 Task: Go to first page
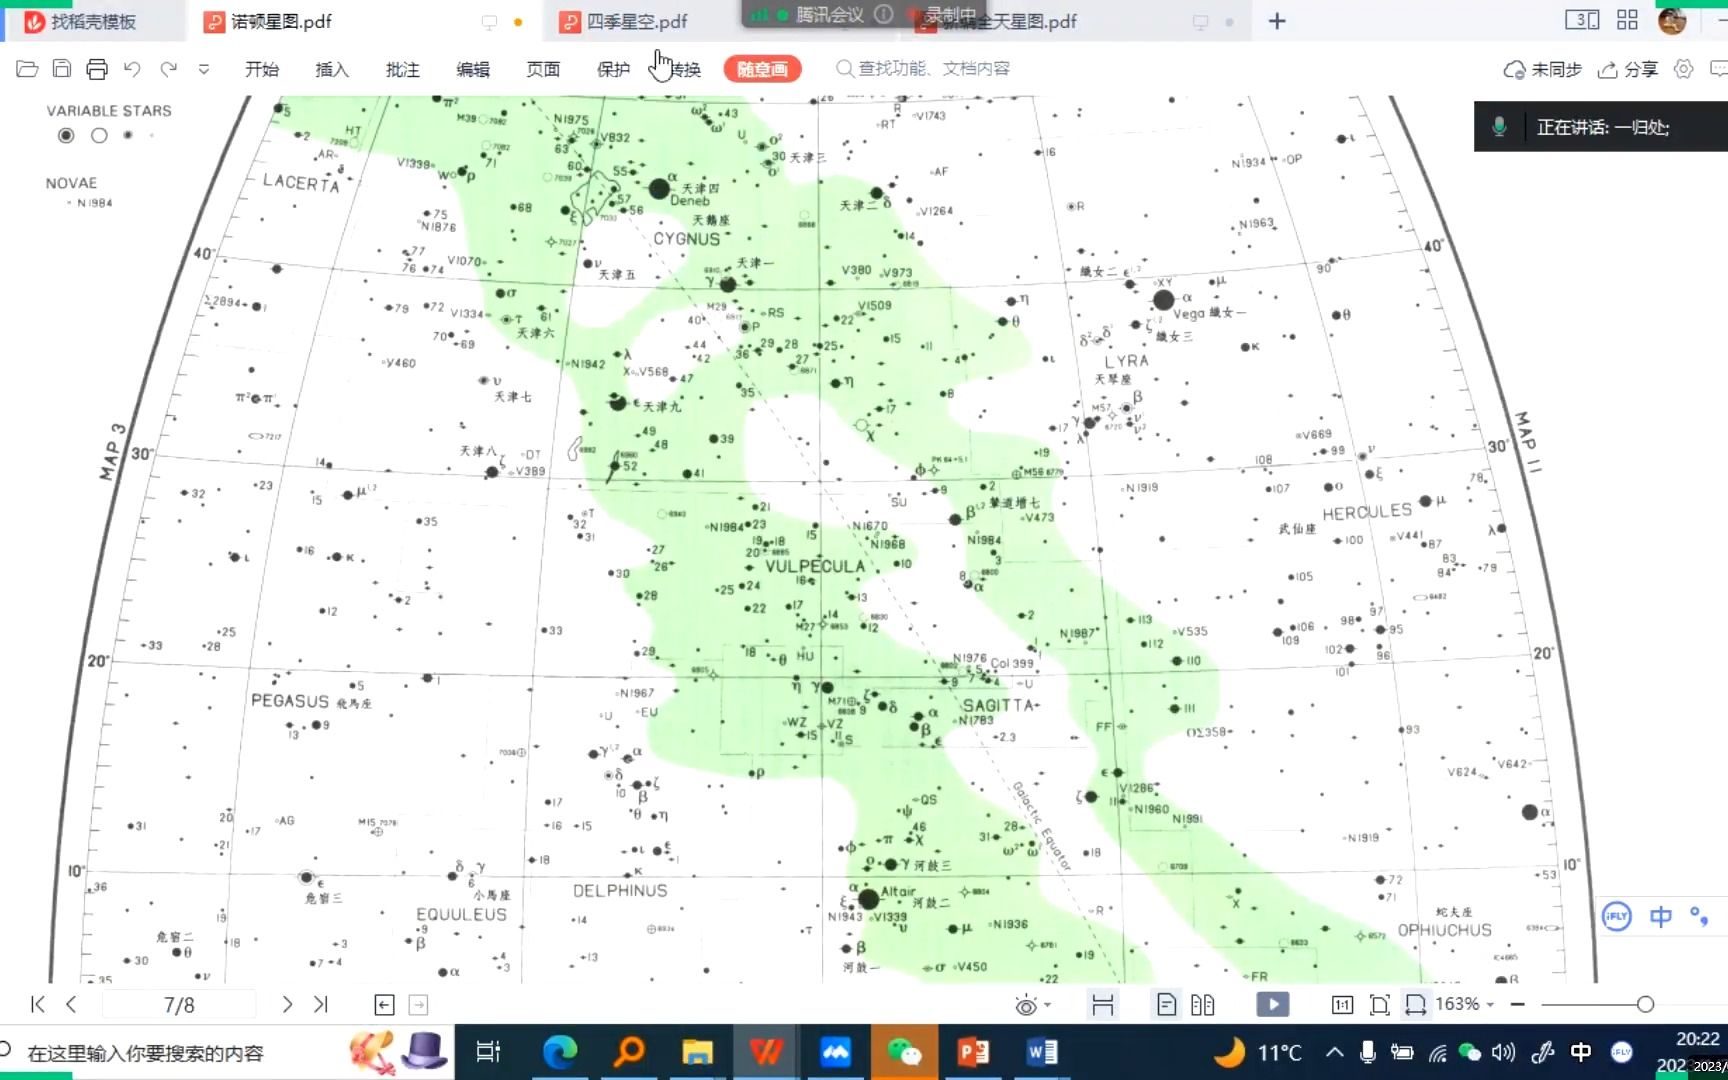37,1004
